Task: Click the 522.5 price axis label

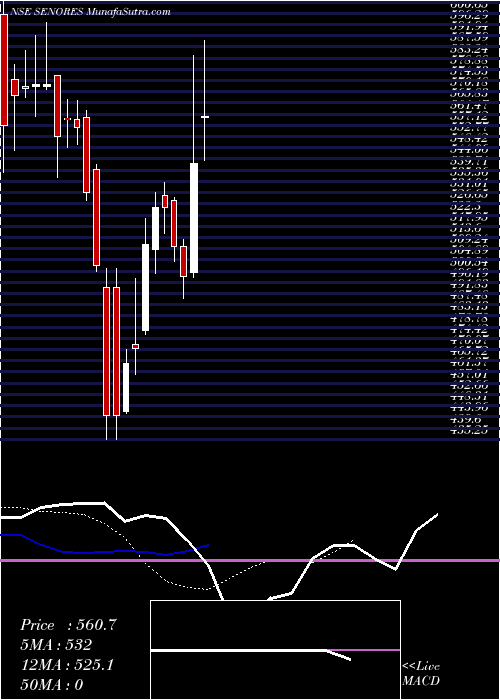Action: (x=466, y=208)
